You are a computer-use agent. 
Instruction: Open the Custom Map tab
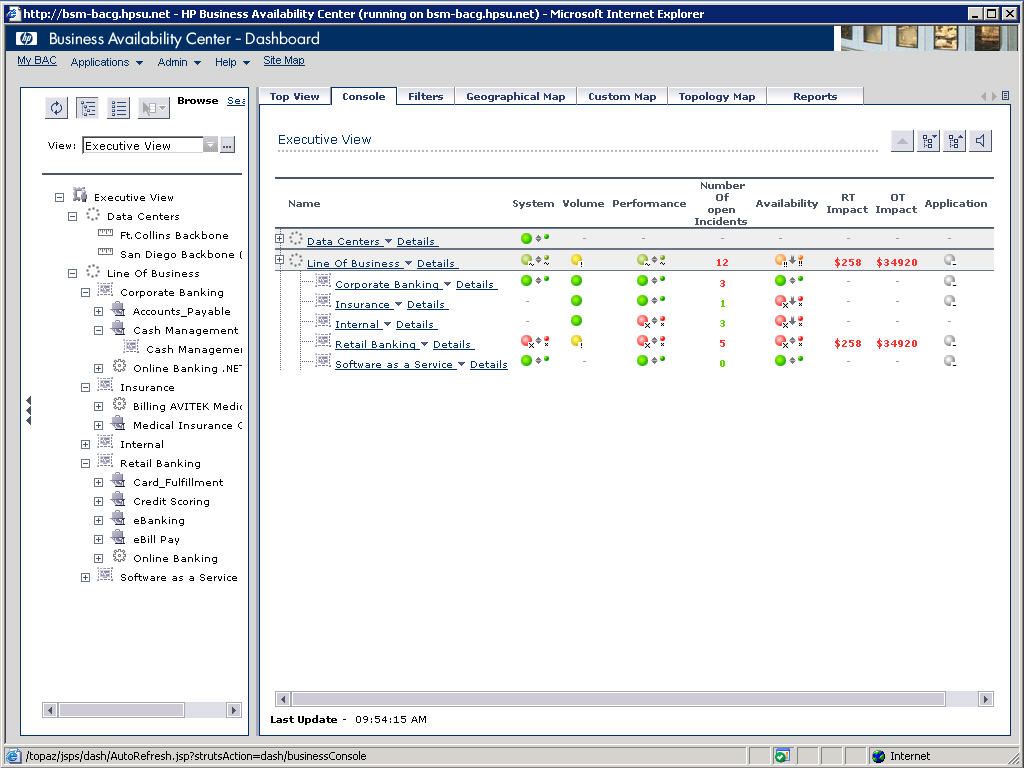622,97
